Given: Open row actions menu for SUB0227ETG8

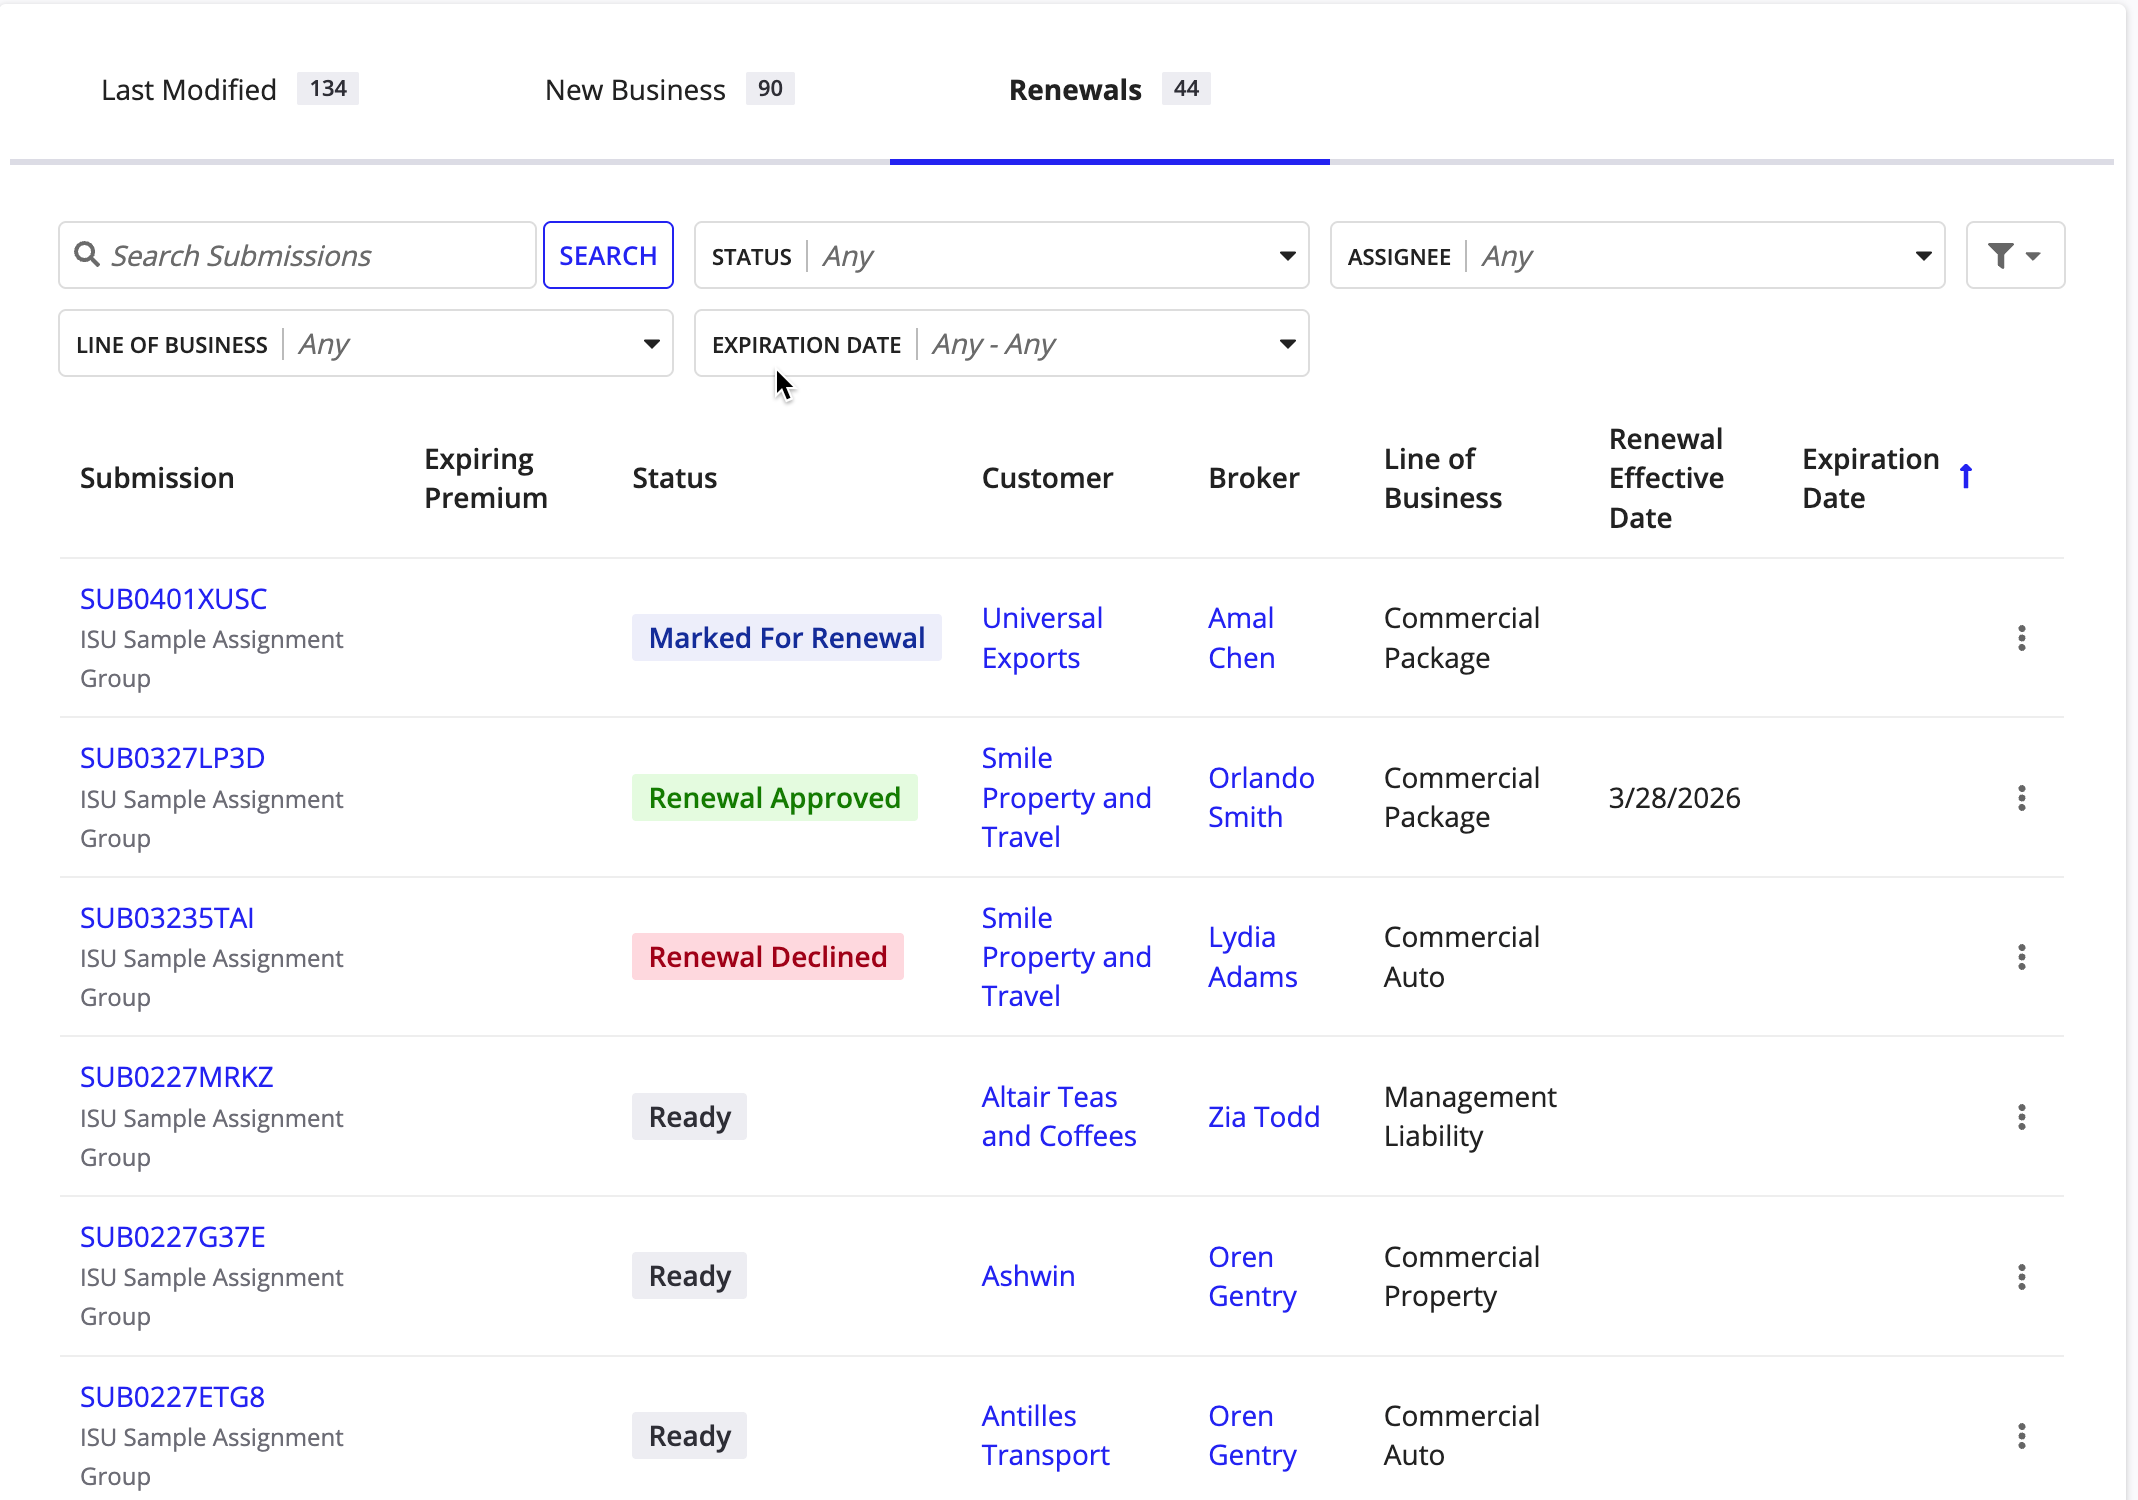Looking at the screenshot, I should click(2021, 1436).
